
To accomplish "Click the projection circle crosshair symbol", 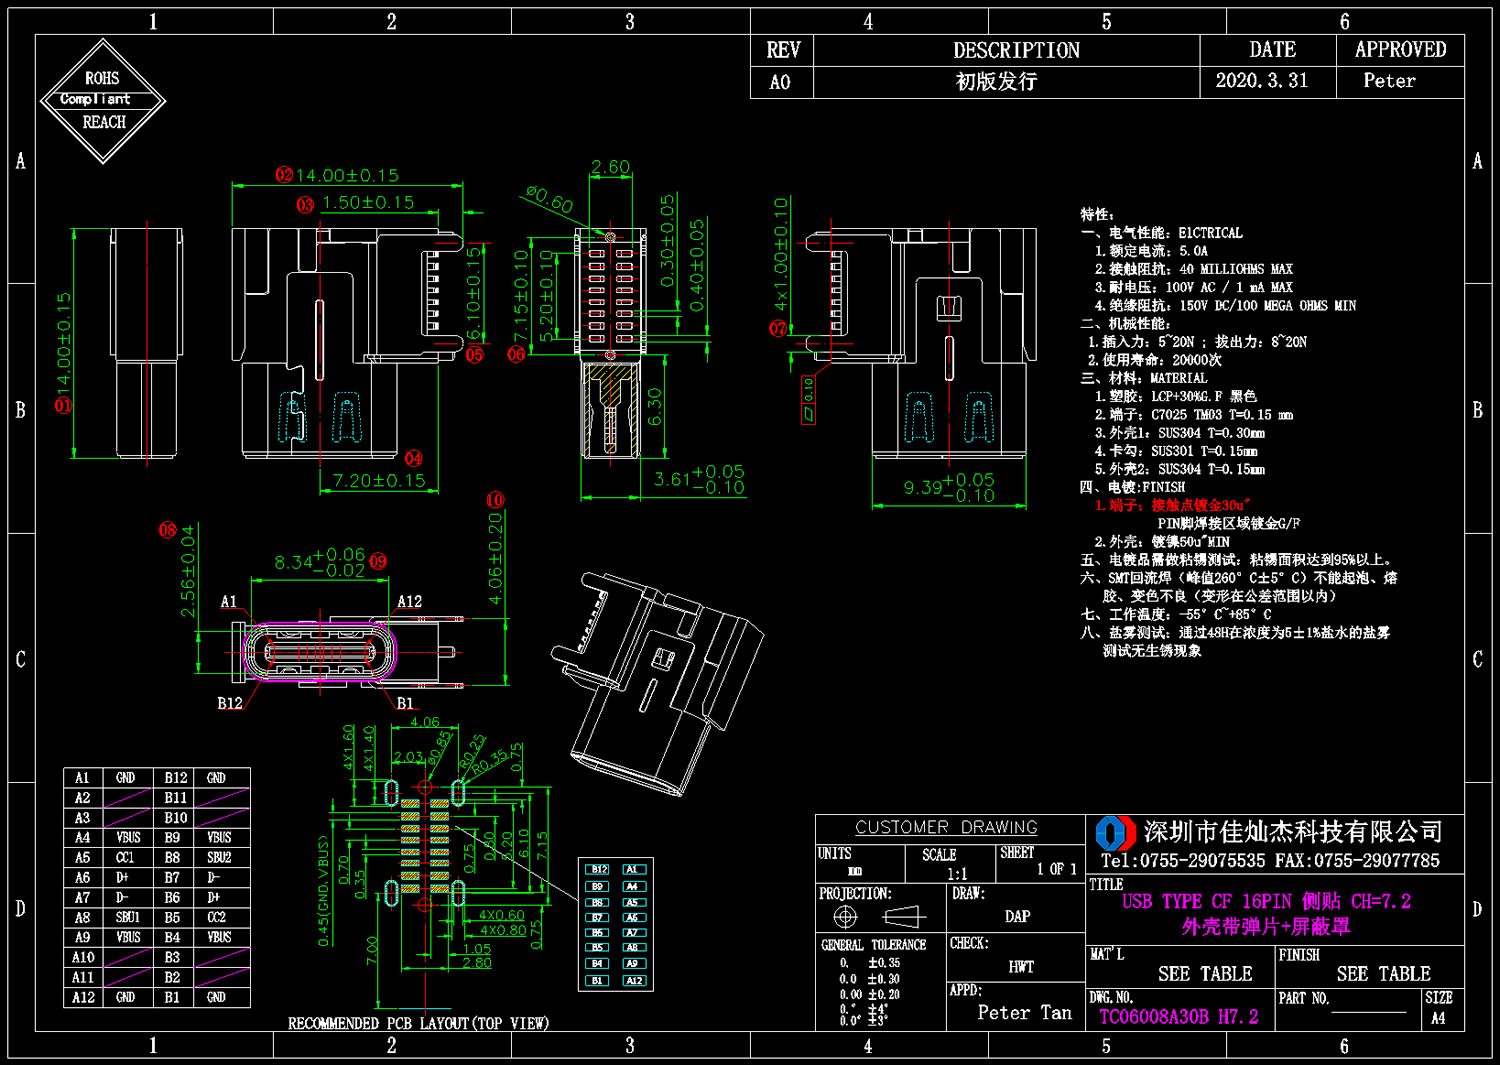I will pos(846,917).
